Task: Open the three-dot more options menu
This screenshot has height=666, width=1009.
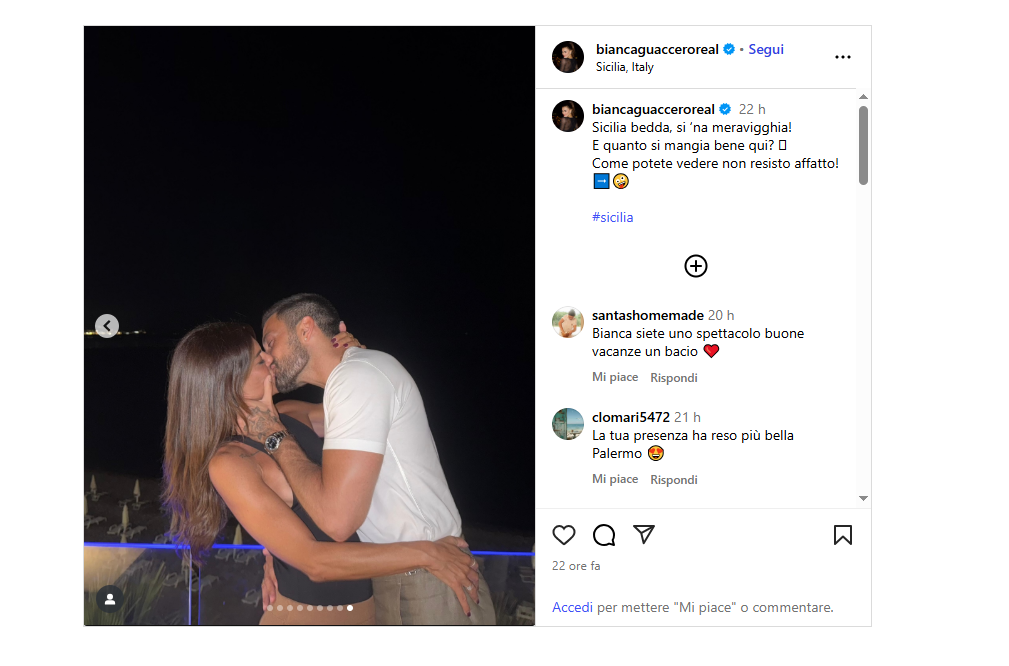Action: pos(842,57)
